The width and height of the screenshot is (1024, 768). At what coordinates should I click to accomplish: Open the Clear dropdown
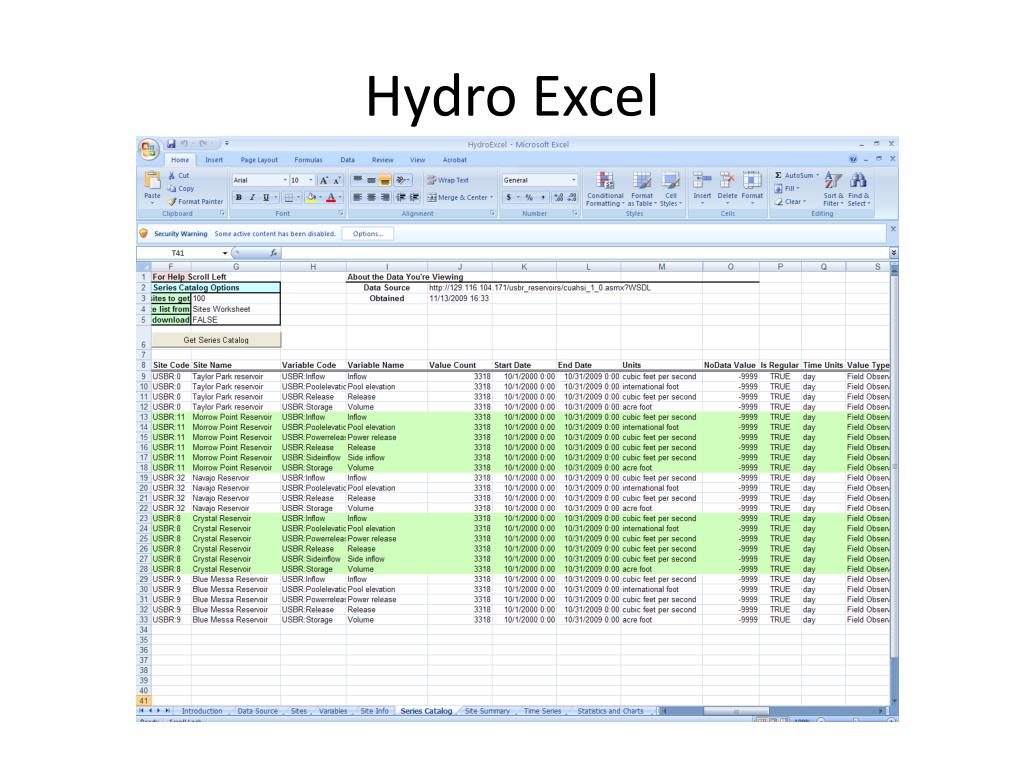(x=790, y=201)
